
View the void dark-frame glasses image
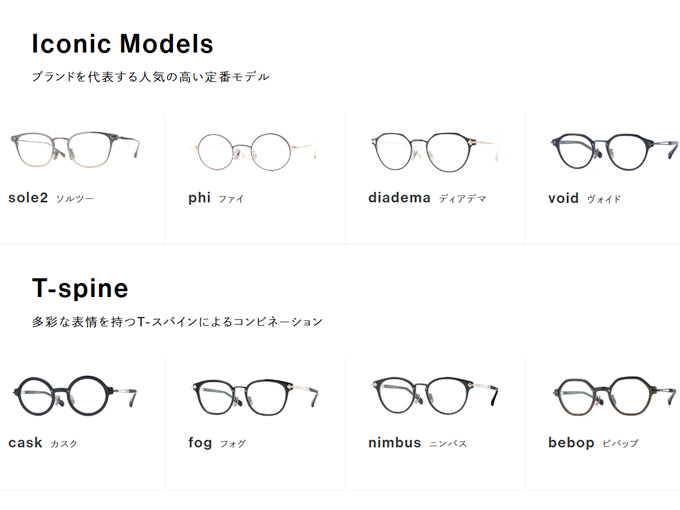pyautogui.click(x=609, y=150)
